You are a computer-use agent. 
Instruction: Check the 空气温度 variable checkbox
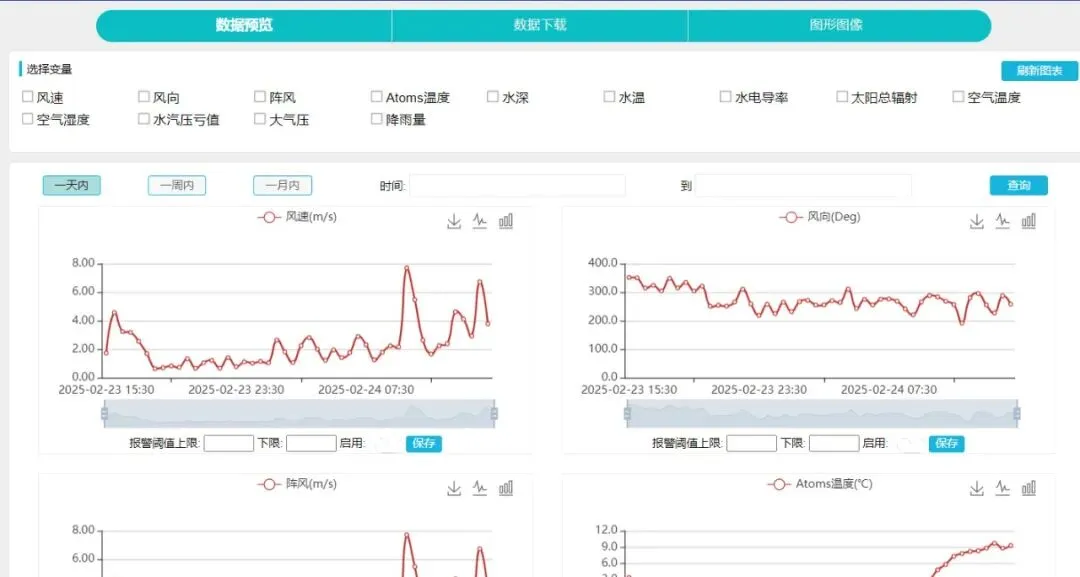coord(958,96)
